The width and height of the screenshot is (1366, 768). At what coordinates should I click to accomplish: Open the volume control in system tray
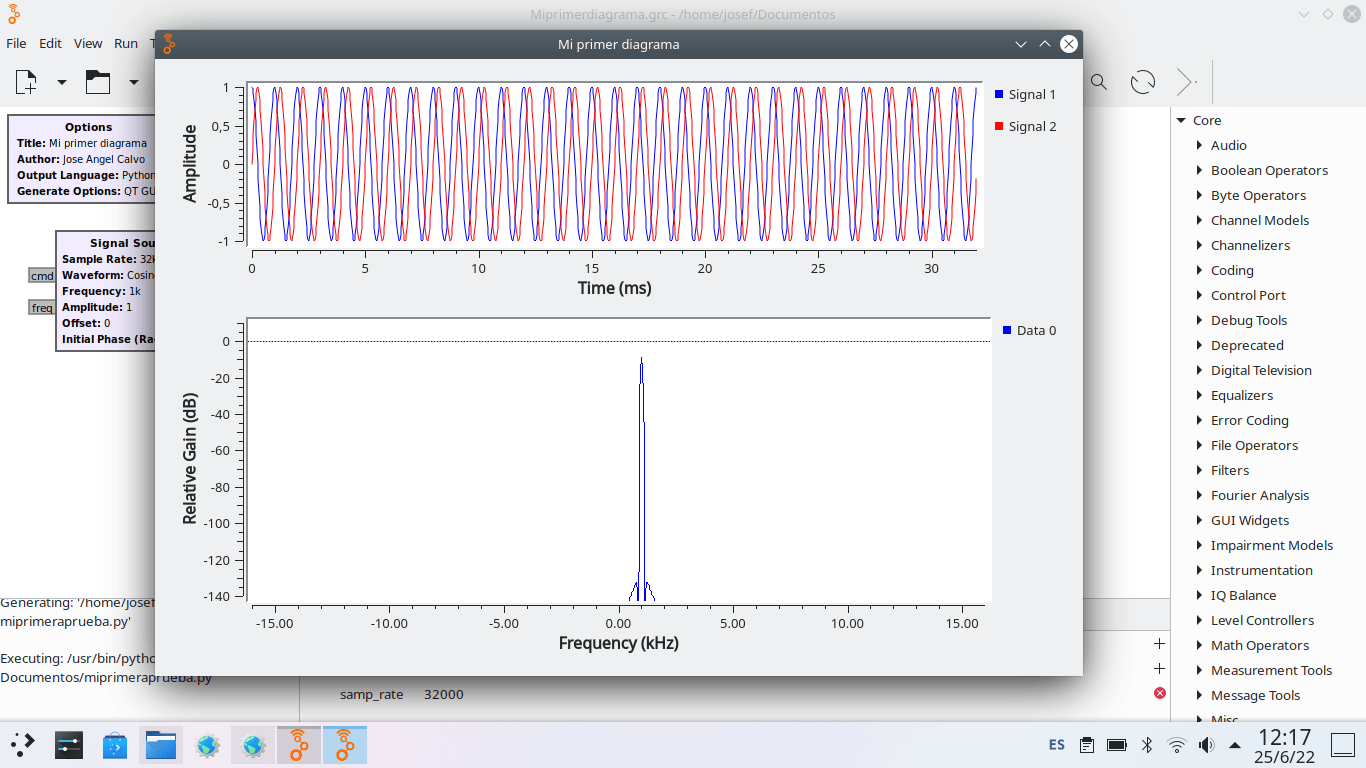[1206, 745]
